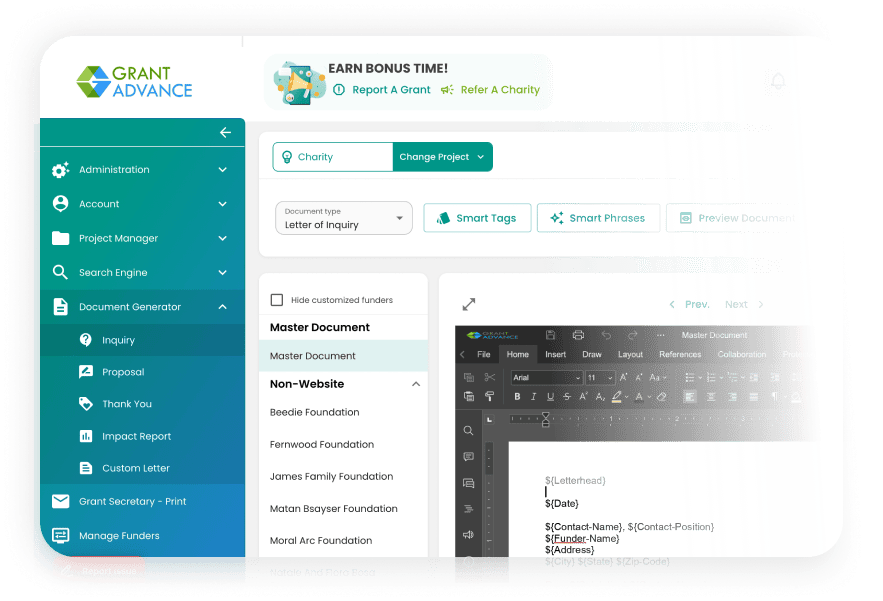Apply superscript formatting

click(583, 397)
